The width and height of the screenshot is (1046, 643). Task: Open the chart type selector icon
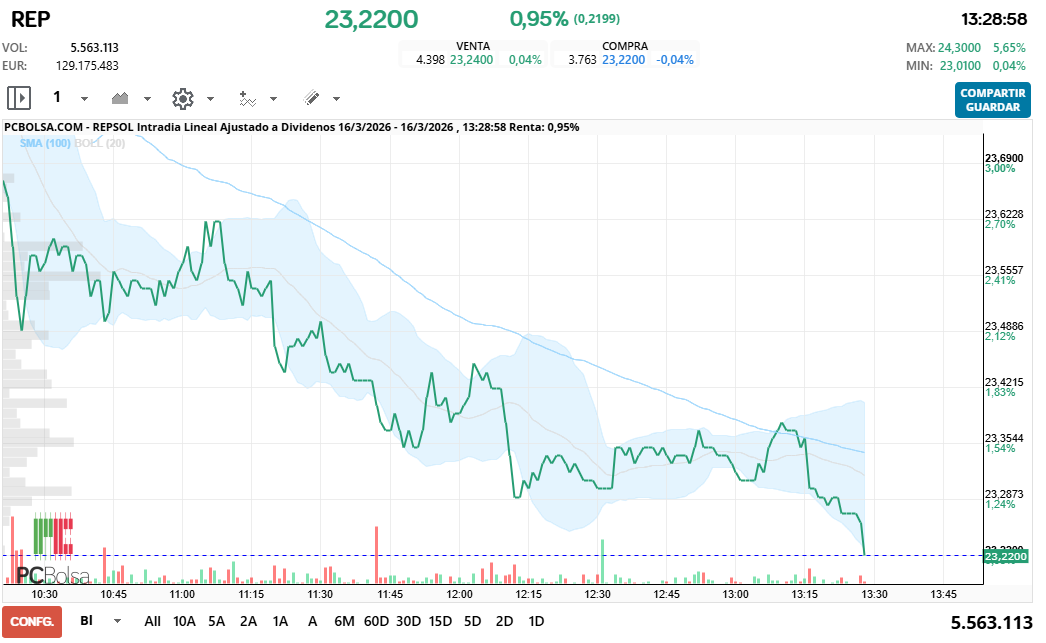pos(118,97)
